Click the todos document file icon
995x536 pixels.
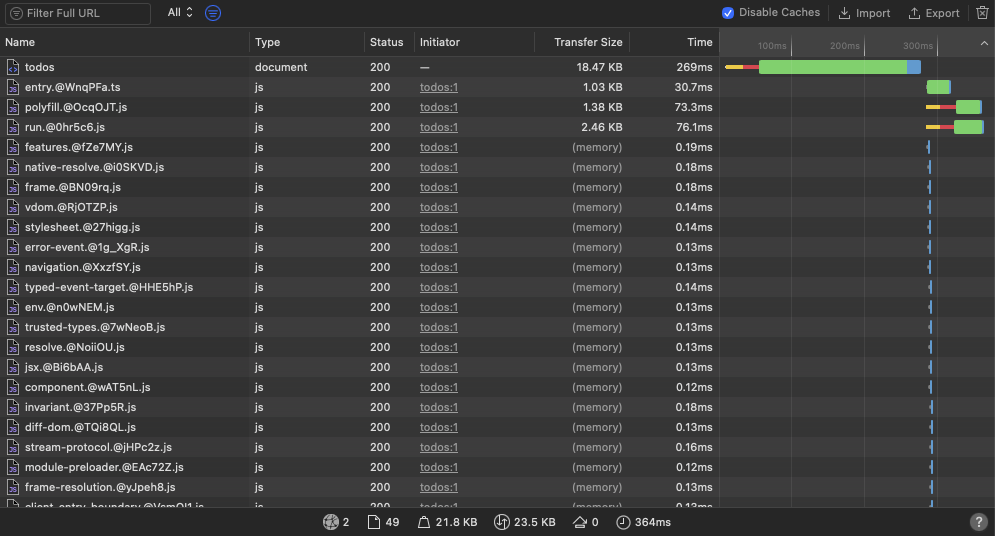[13, 67]
